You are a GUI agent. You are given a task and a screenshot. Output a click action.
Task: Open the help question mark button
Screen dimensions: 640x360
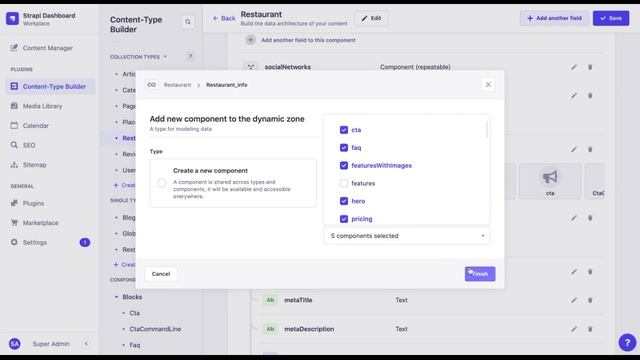pyautogui.click(x=627, y=342)
